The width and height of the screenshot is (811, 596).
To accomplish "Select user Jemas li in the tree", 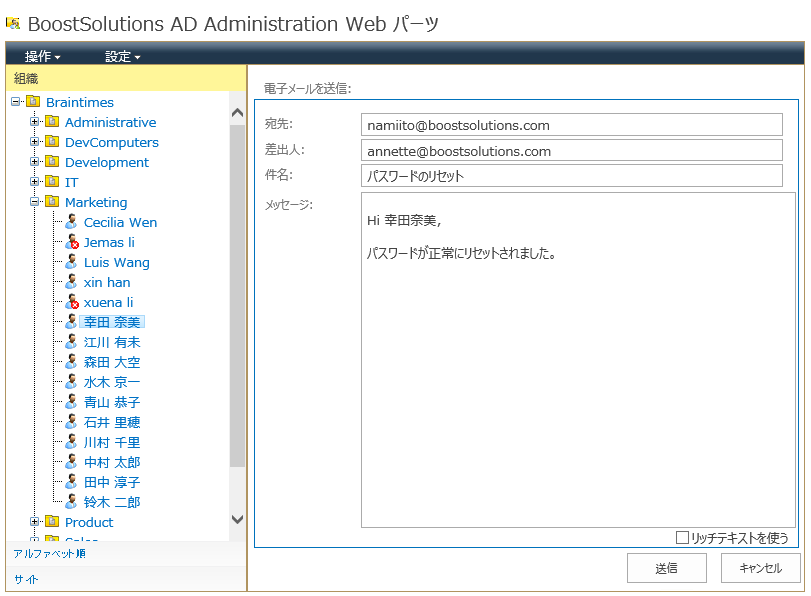I will click(x=109, y=242).
